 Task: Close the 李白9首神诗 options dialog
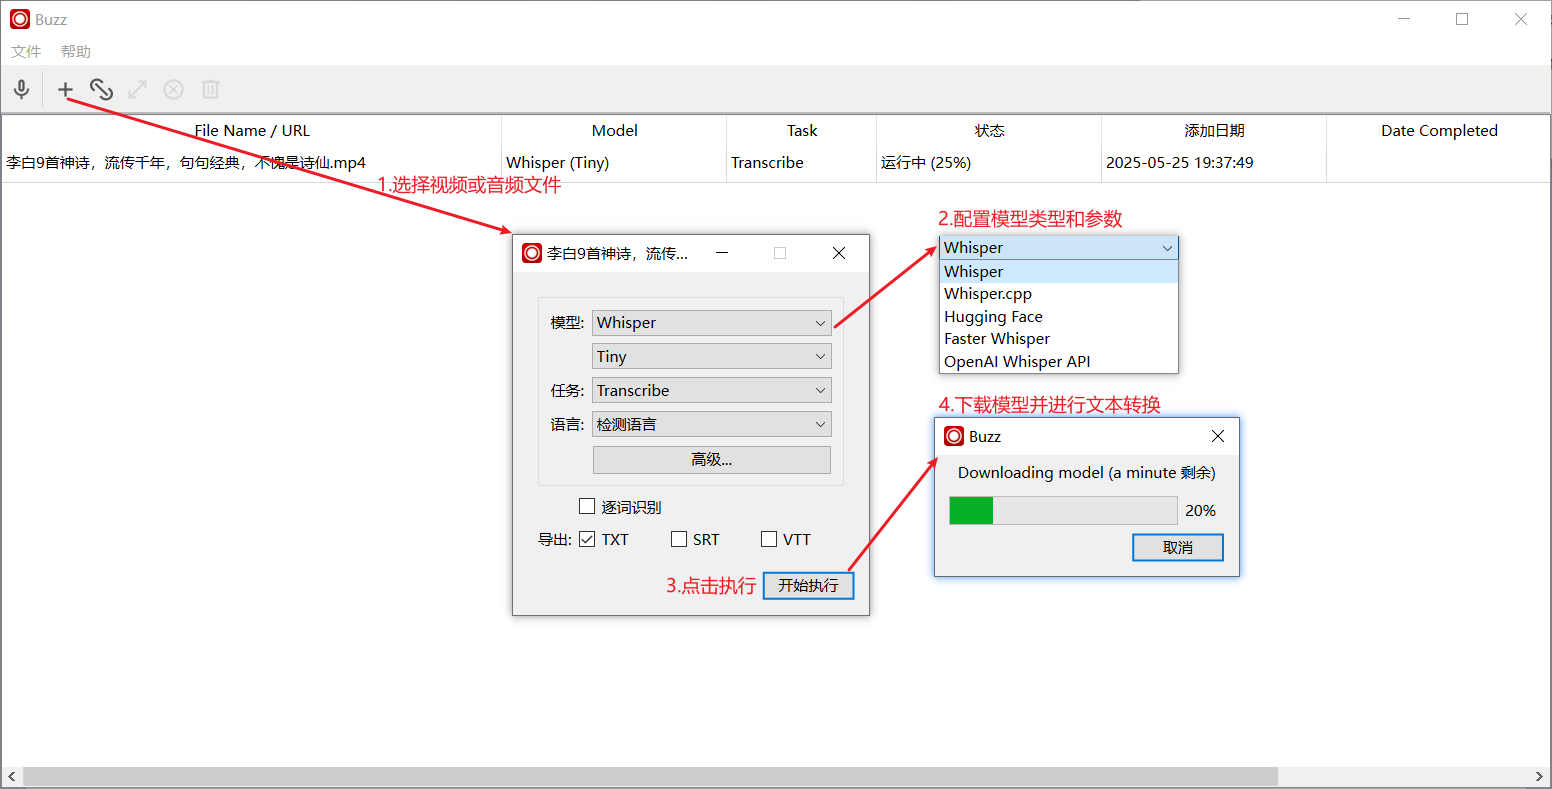(839, 253)
